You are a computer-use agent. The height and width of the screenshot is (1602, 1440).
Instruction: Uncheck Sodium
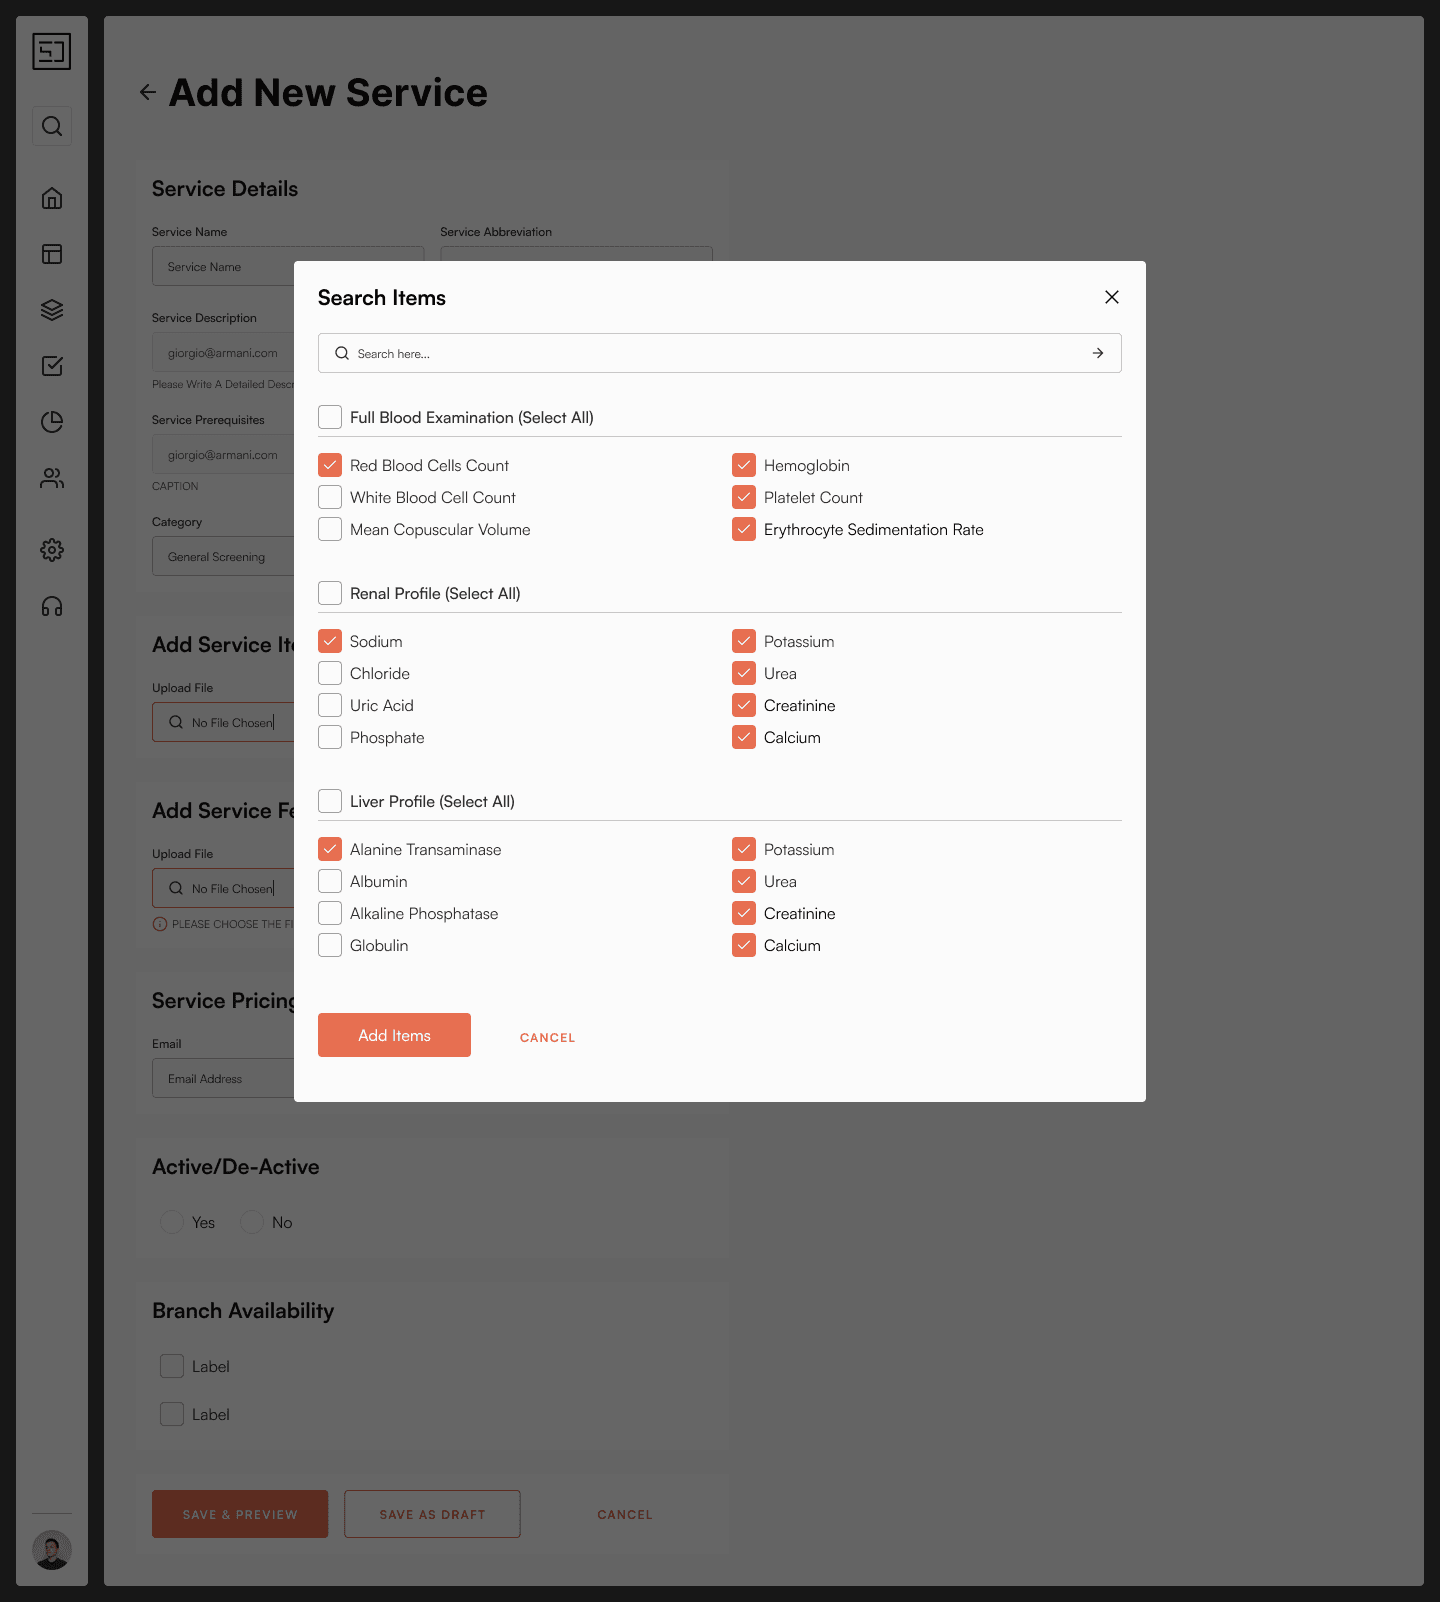coord(330,641)
